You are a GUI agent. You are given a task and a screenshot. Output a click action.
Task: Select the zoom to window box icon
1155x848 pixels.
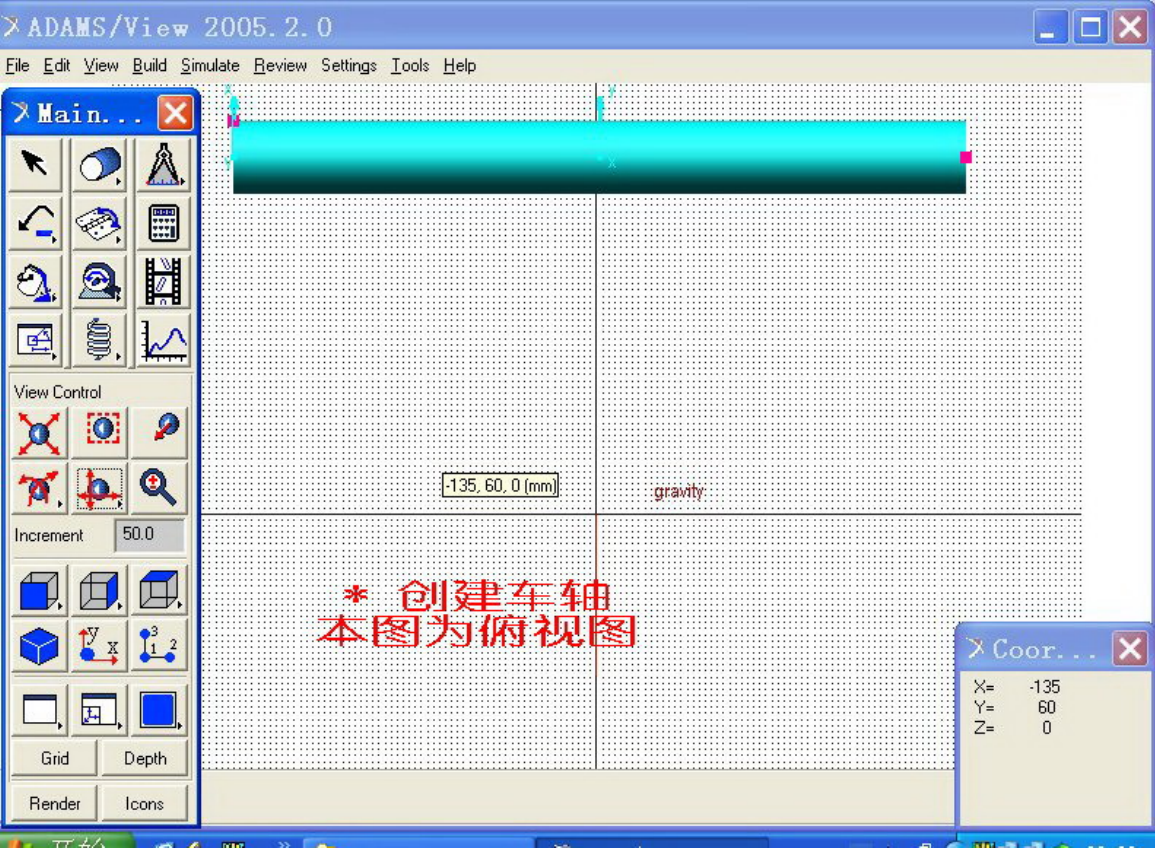pos(101,431)
